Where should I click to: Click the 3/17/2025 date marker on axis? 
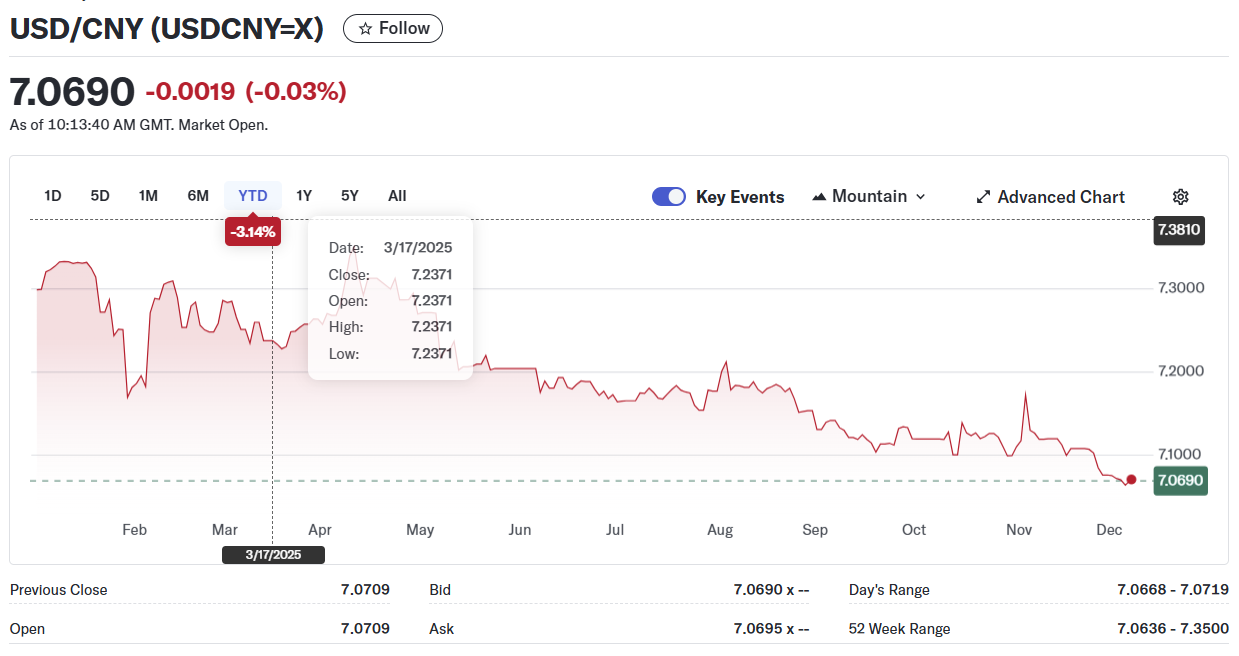273,555
